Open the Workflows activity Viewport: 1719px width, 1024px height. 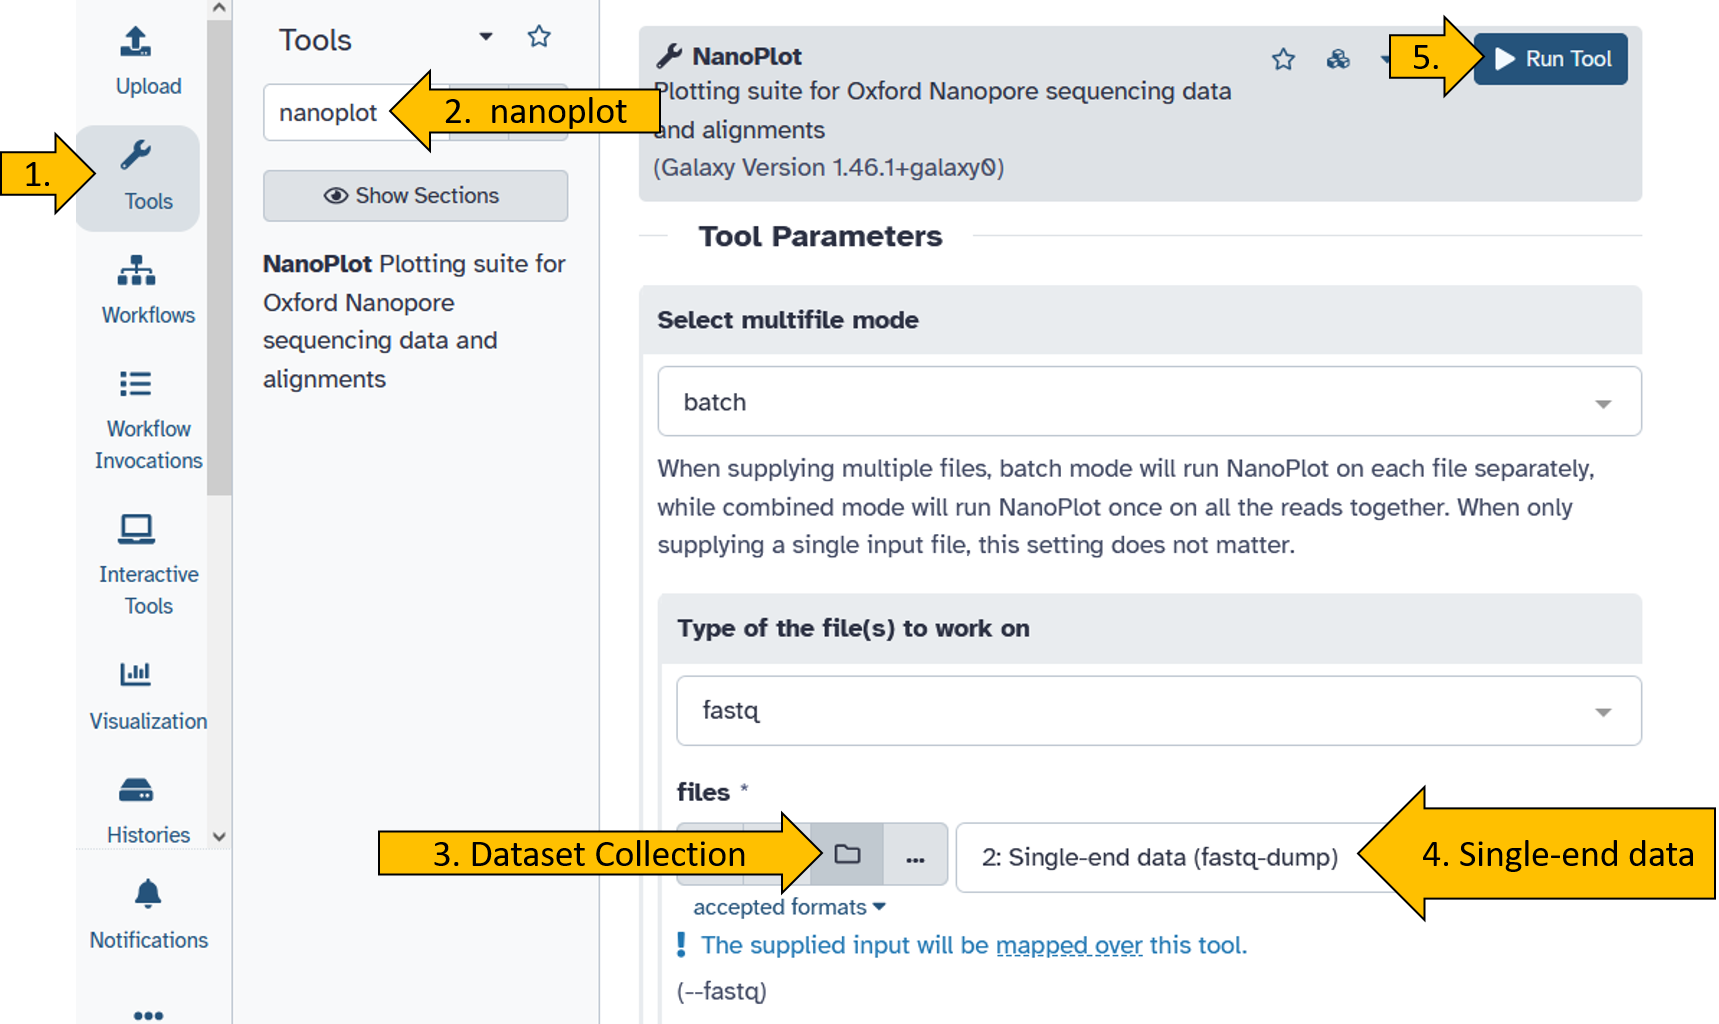pos(148,289)
